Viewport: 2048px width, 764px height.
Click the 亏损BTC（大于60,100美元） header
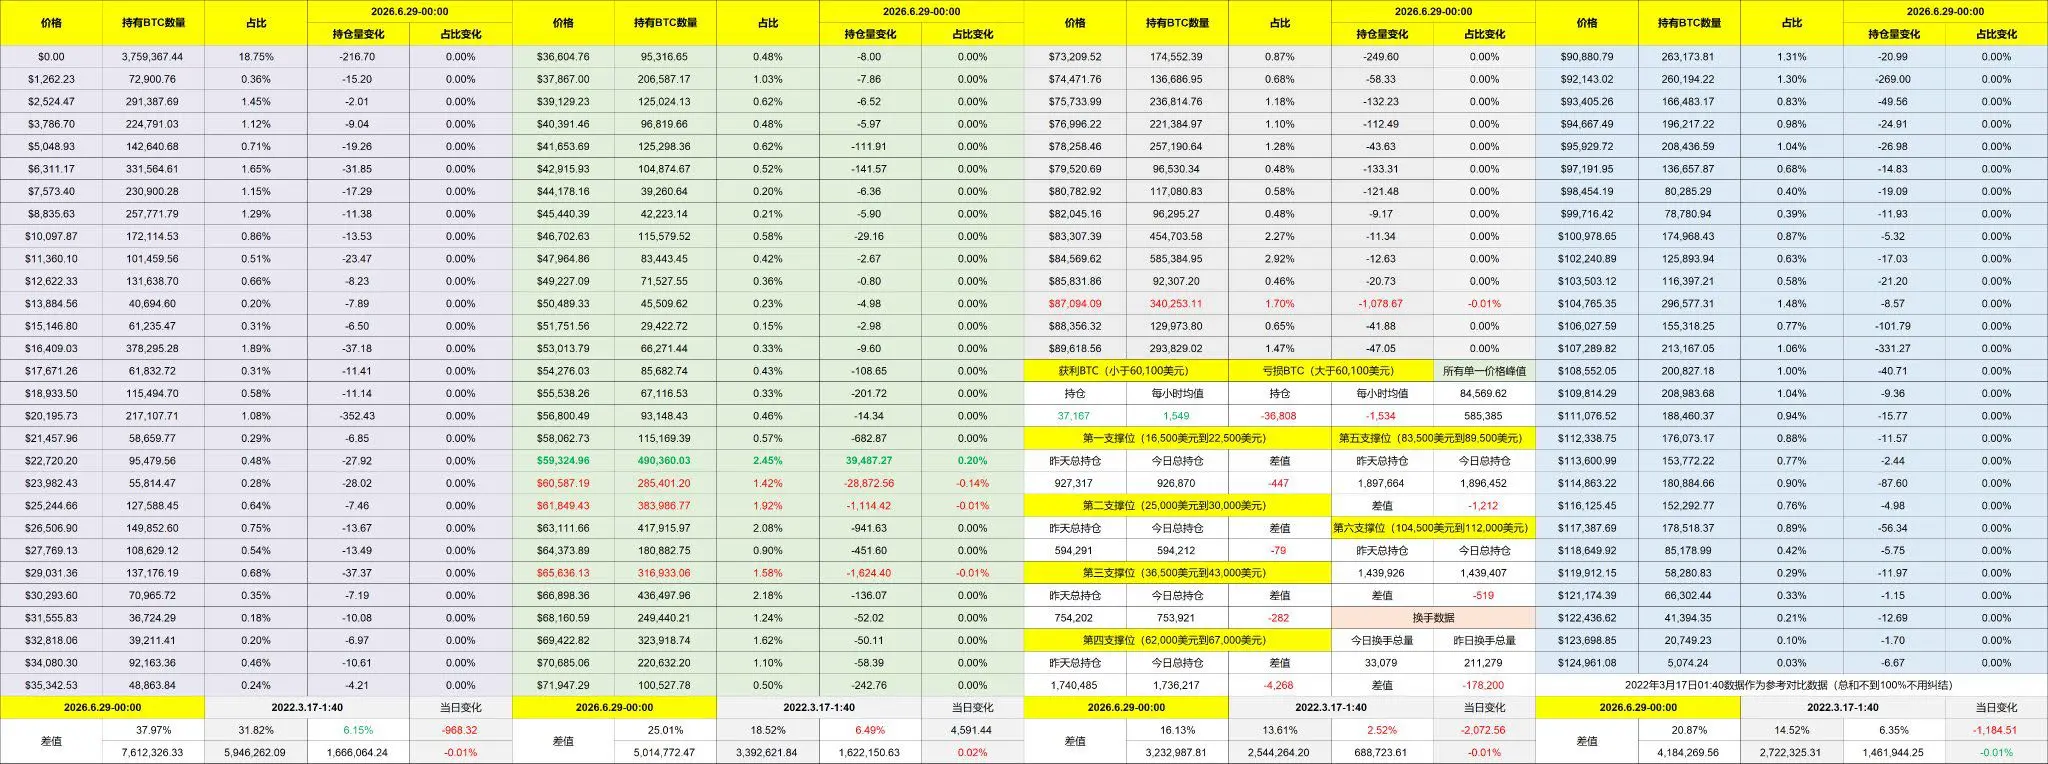[x=1330, y=371]
